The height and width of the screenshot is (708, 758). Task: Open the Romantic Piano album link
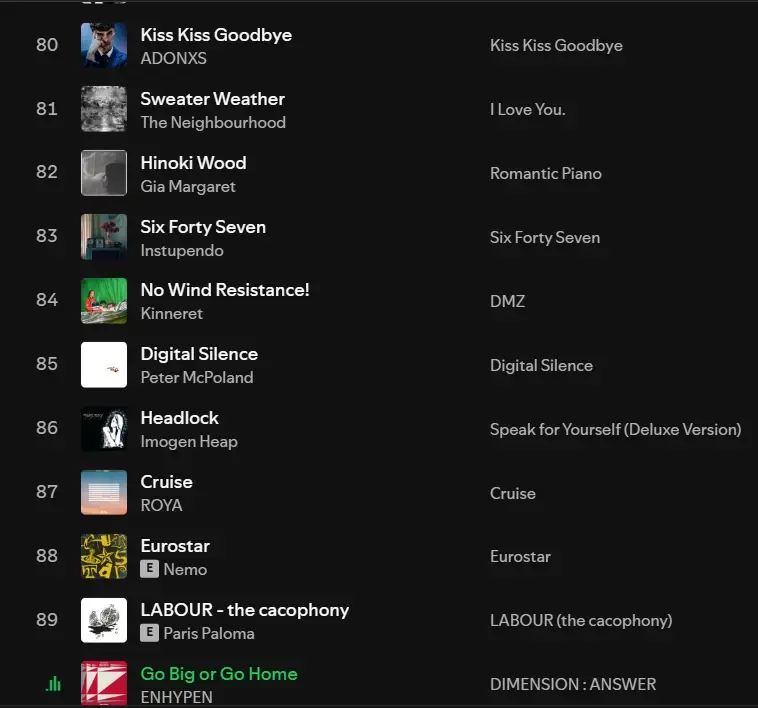(546, 173)
